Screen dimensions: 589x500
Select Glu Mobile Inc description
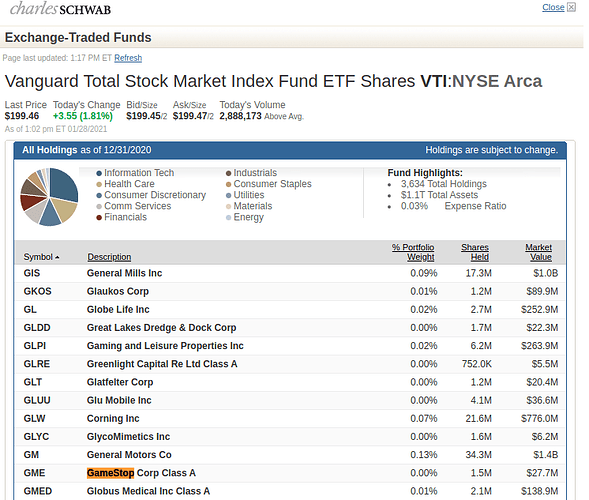119,400
